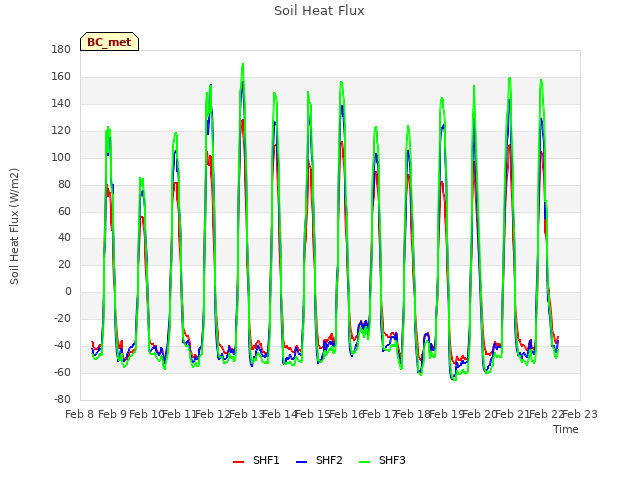Click the 100 y-axis value

click(x=61, y=158)
